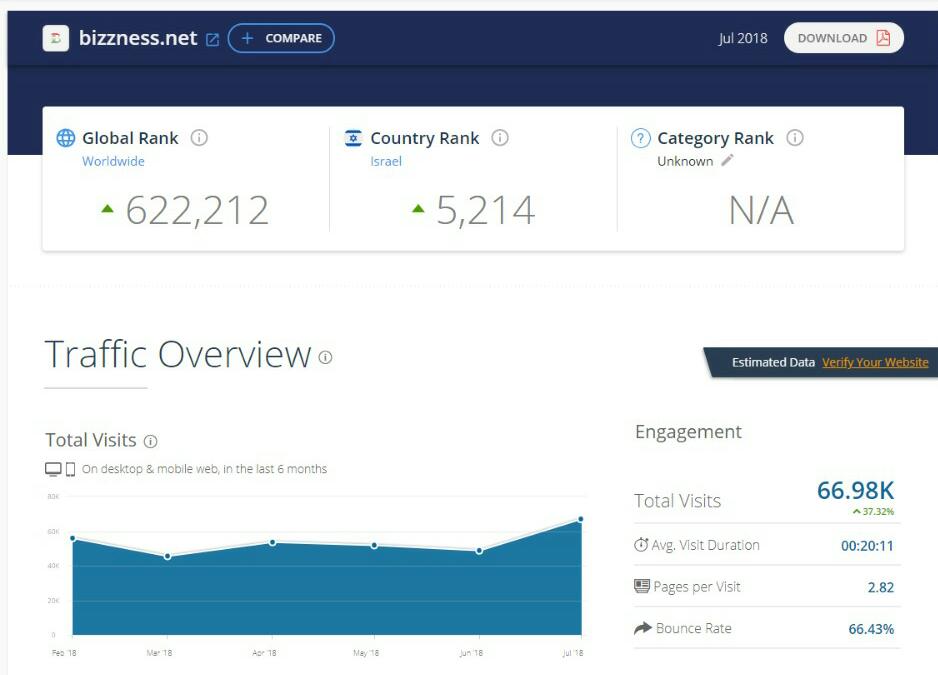Click the question mark Category Rank icon
Image resolution: width=938 pixels, height=675 pixels.
[x=641, y=138]
